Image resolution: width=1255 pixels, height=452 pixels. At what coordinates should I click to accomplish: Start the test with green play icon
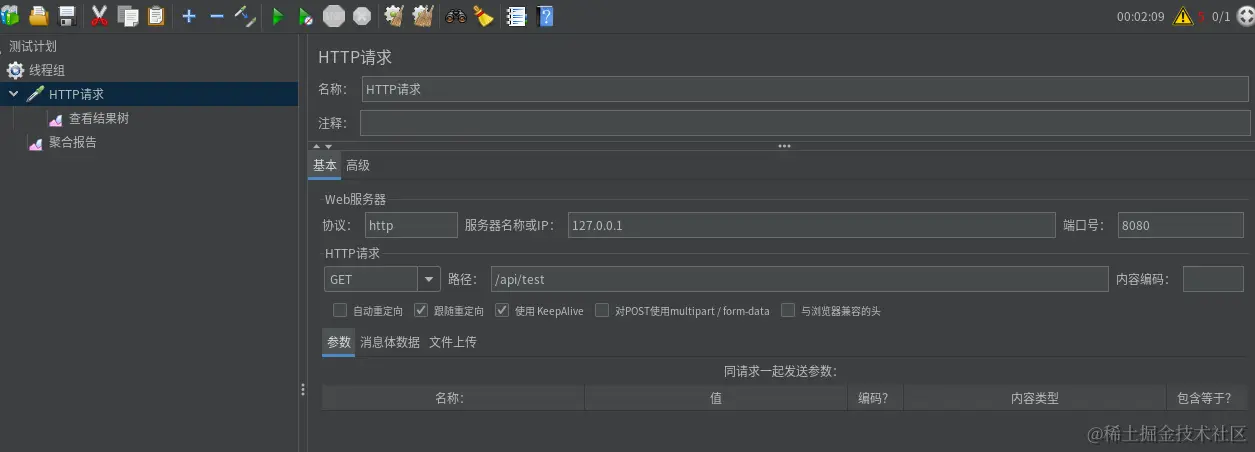point(278,16)
